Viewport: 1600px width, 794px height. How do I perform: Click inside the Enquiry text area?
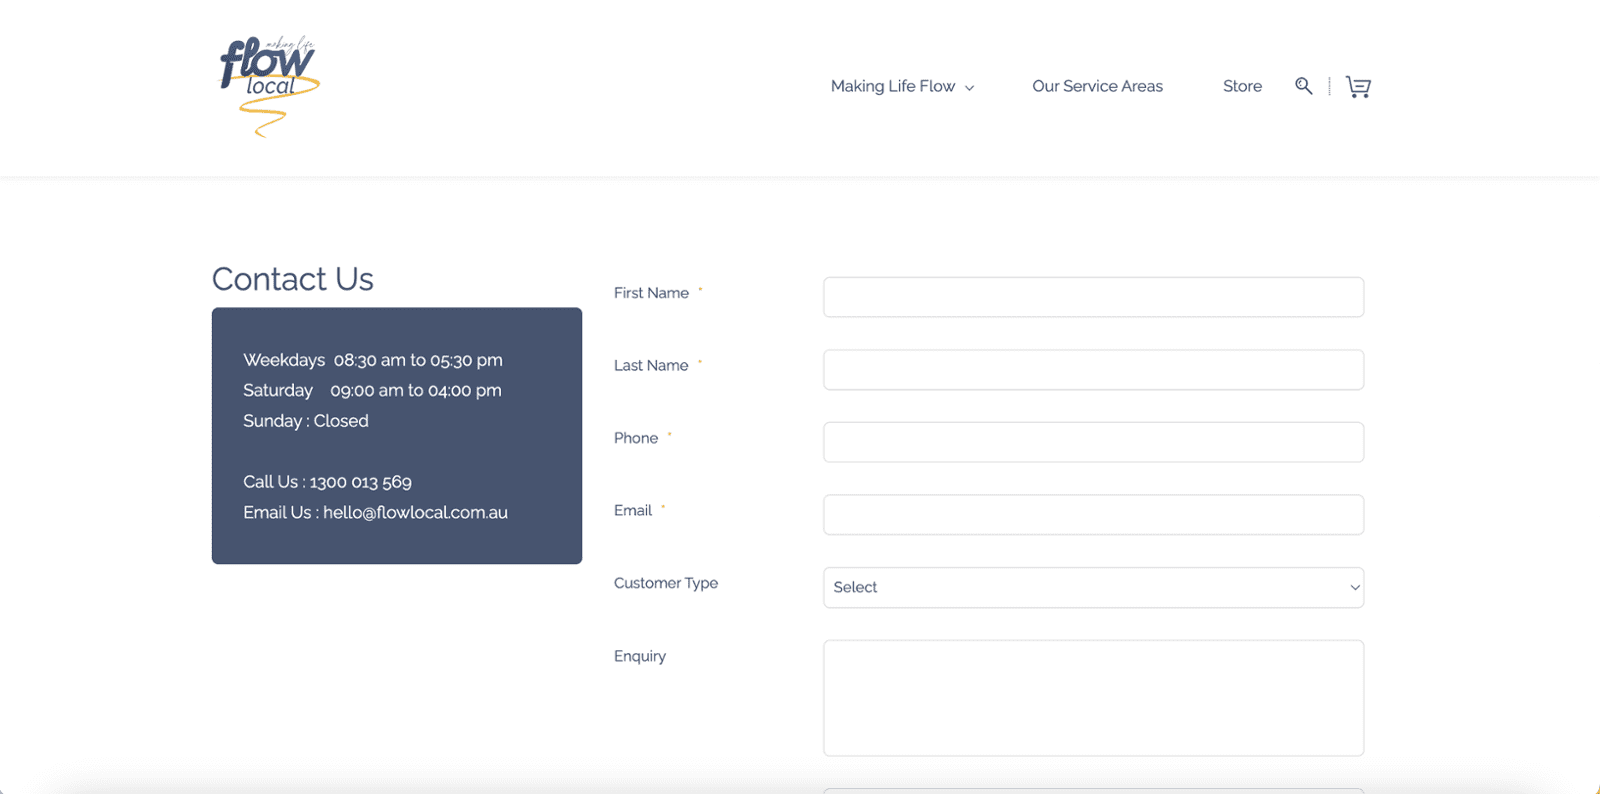[x=1093, y=698]
